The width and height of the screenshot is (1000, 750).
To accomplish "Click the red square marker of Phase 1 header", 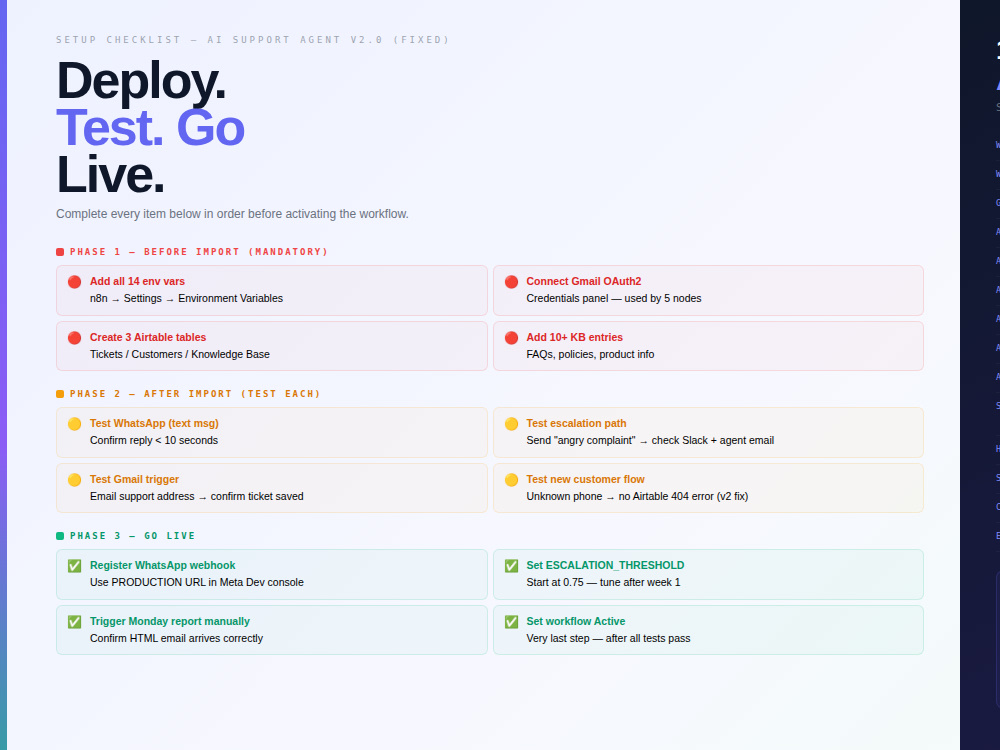I will (x=60, y=252).
